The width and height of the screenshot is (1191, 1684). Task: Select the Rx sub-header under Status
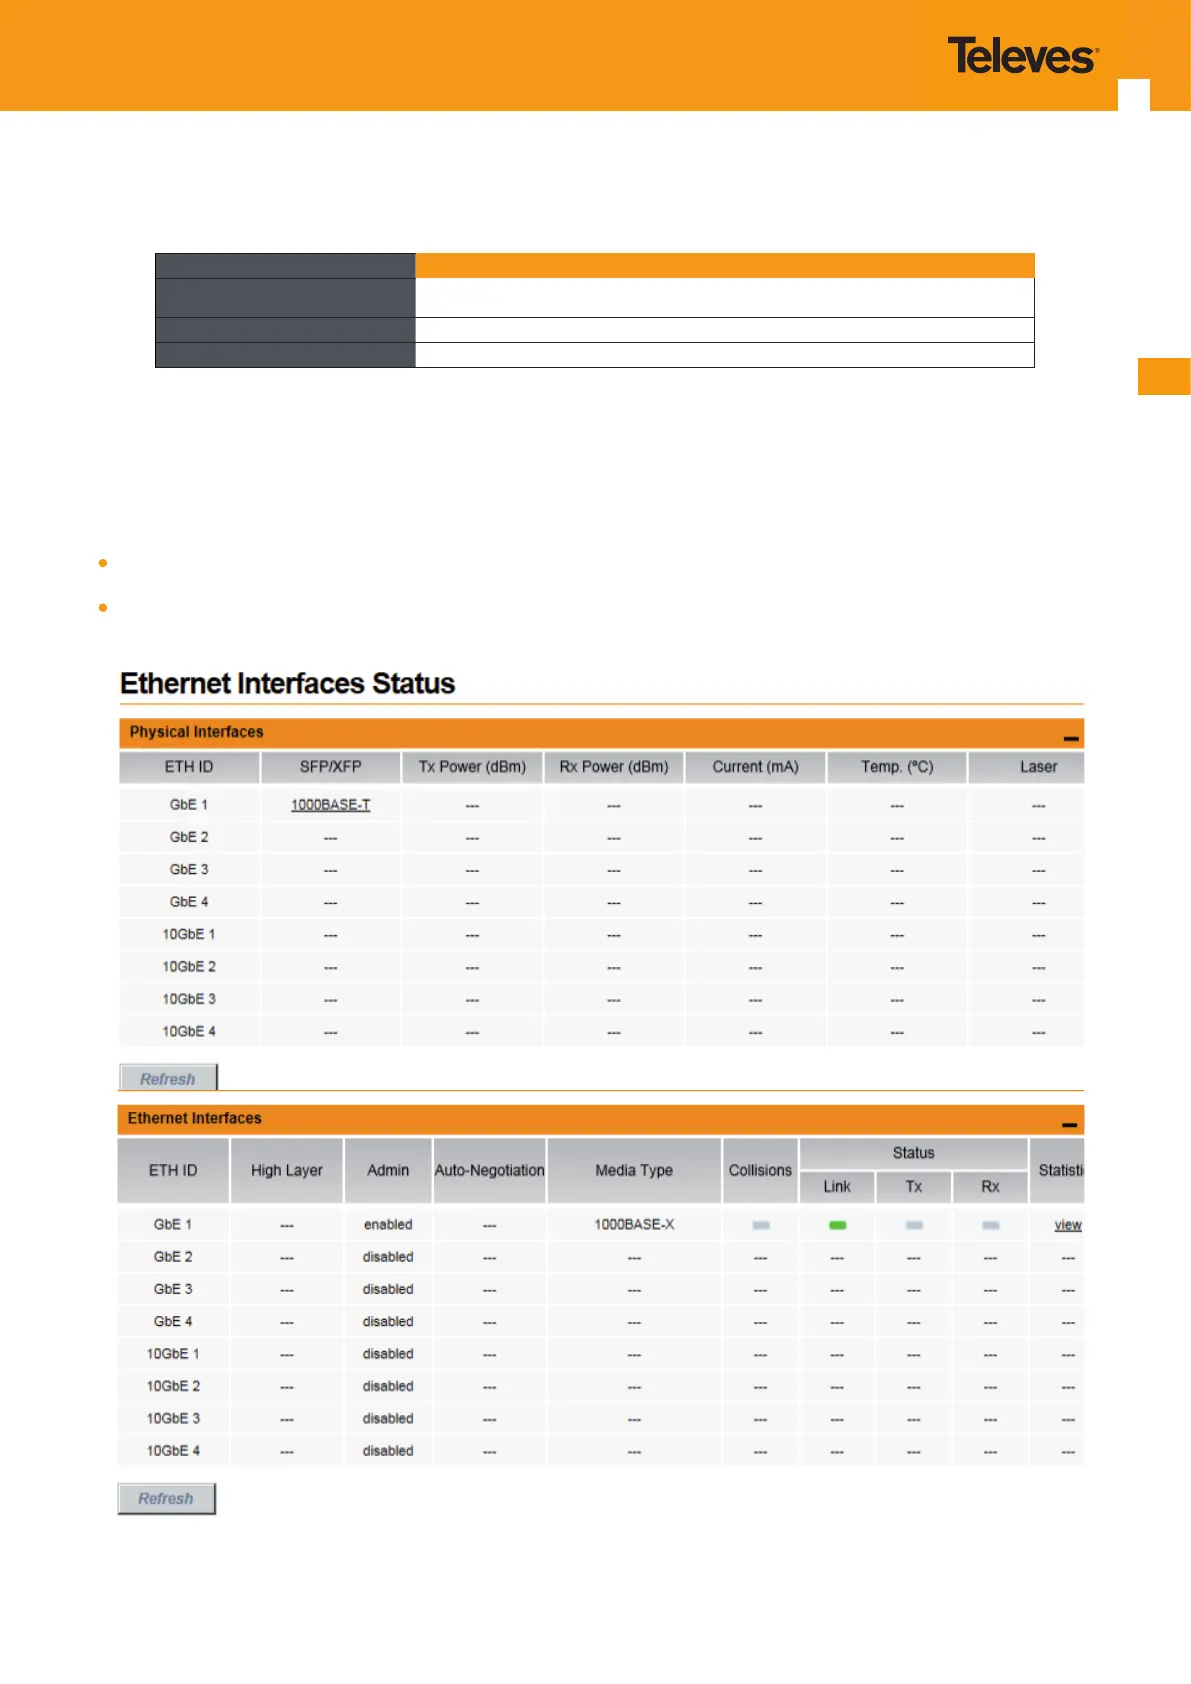point(990,1187)
